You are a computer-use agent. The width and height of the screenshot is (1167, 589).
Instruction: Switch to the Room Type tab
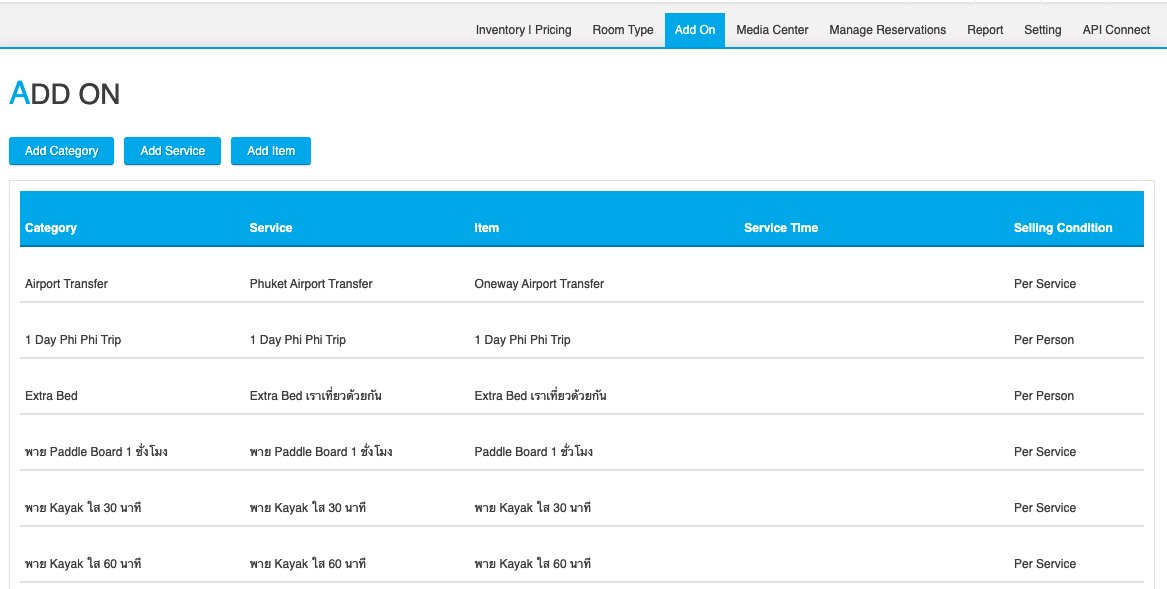(622, 30)
